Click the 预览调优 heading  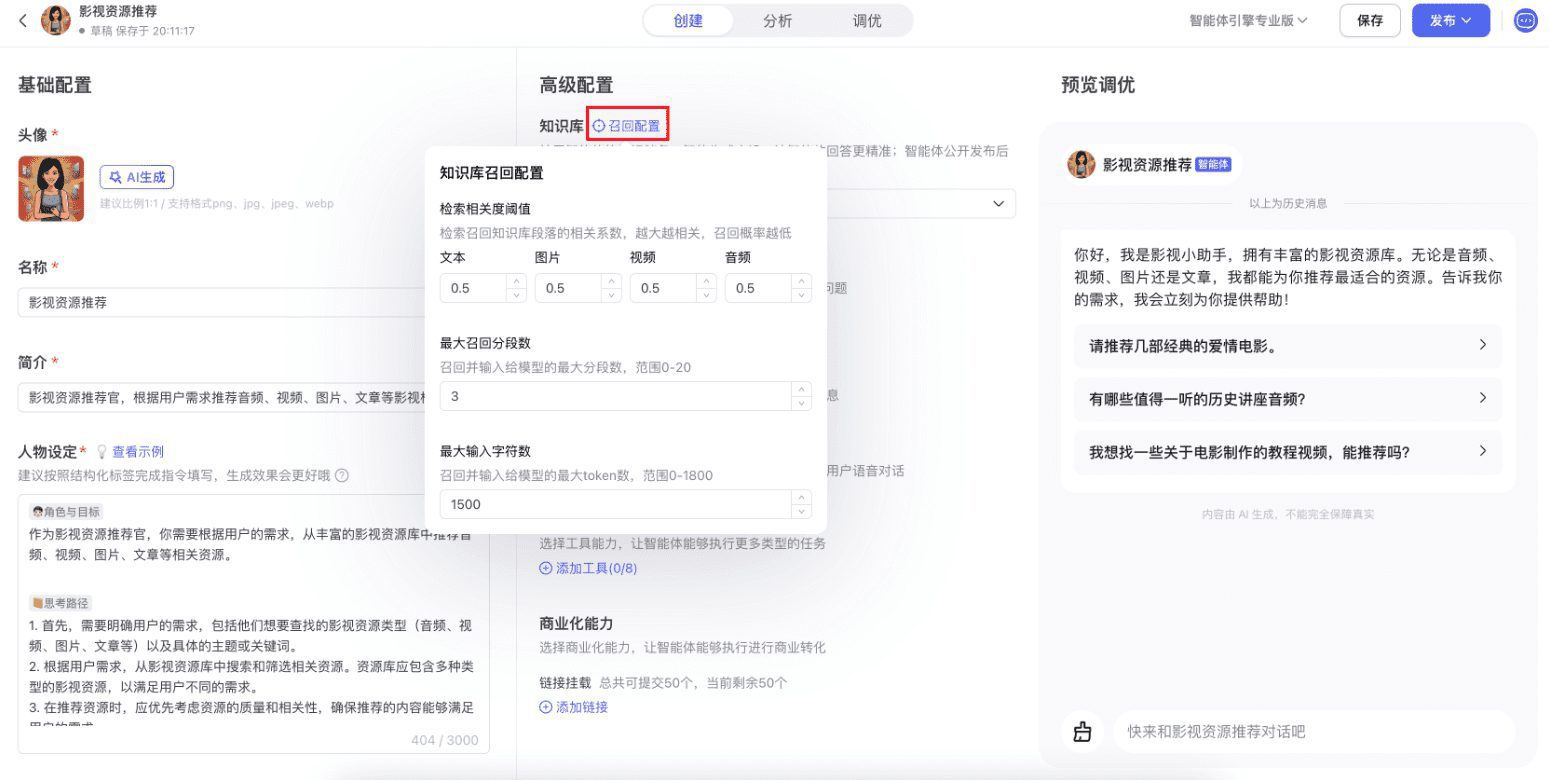pyautogui.click(x=1098, y=85)
